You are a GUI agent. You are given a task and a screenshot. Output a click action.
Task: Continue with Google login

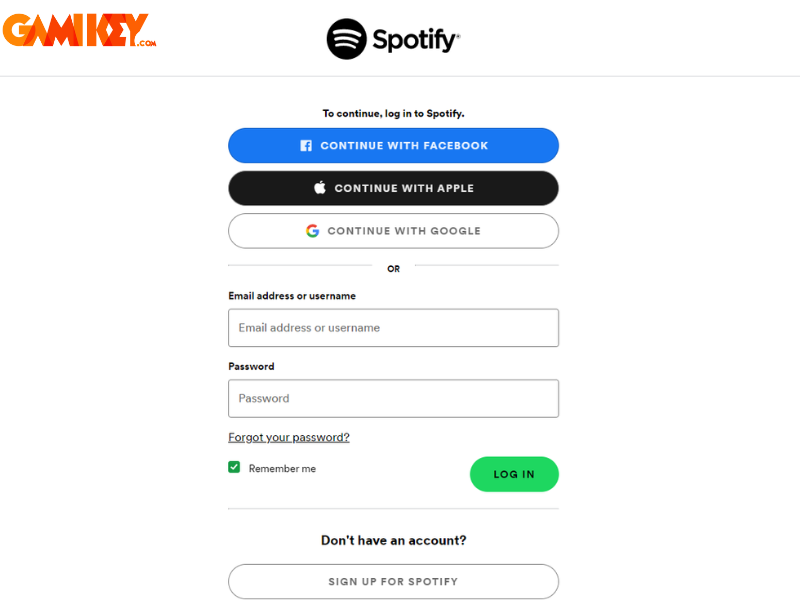click(393, 231)
